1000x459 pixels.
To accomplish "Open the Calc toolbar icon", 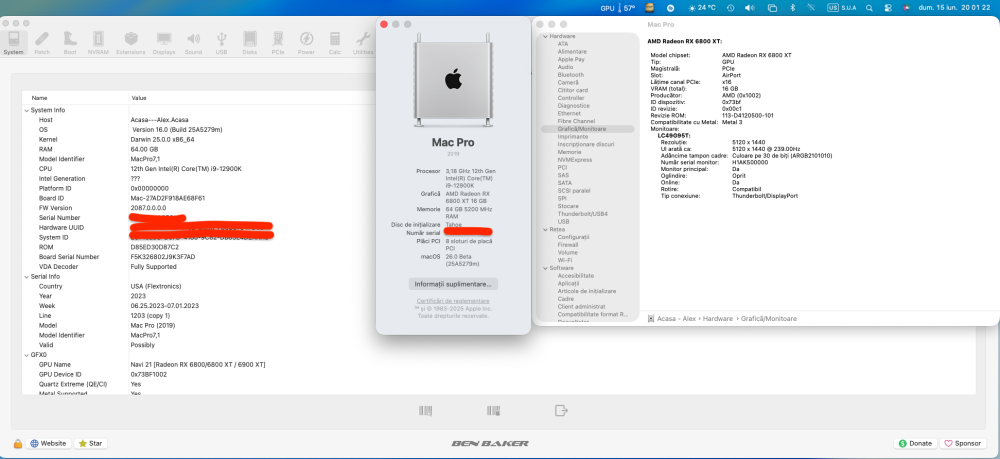I will point(335,43).
